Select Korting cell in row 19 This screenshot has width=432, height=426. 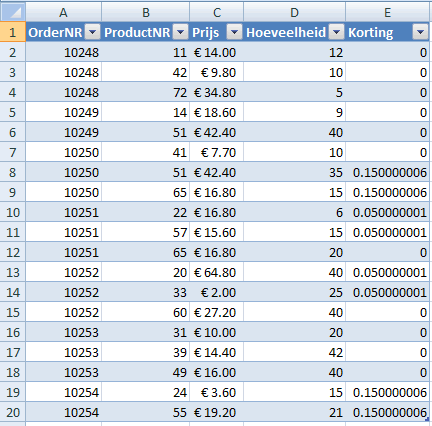point(387,392)
